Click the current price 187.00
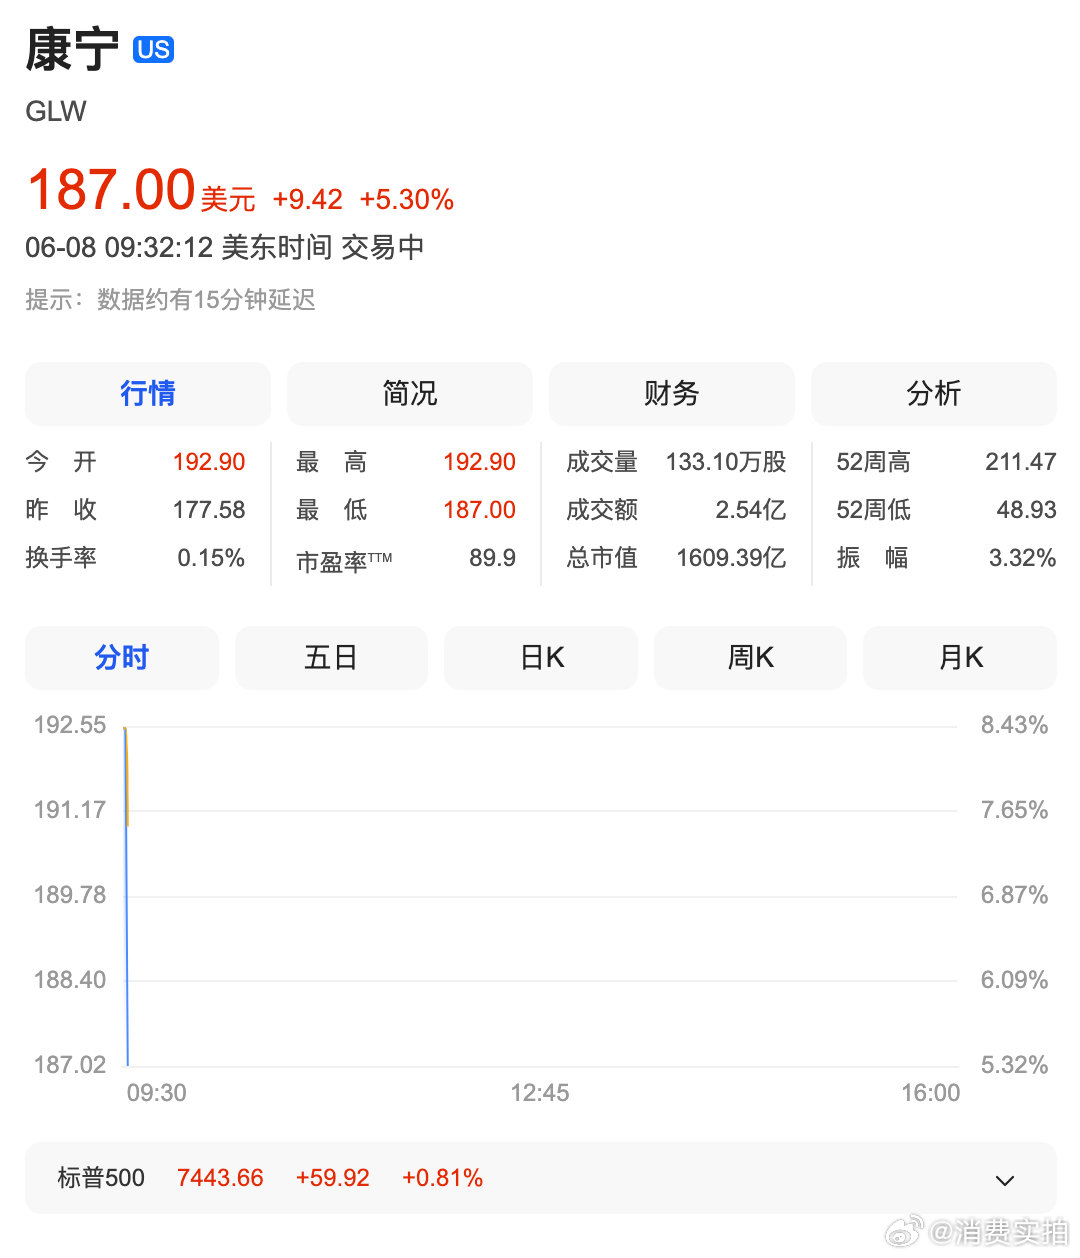This screenshot has width=1080, height=1258. 111,190
